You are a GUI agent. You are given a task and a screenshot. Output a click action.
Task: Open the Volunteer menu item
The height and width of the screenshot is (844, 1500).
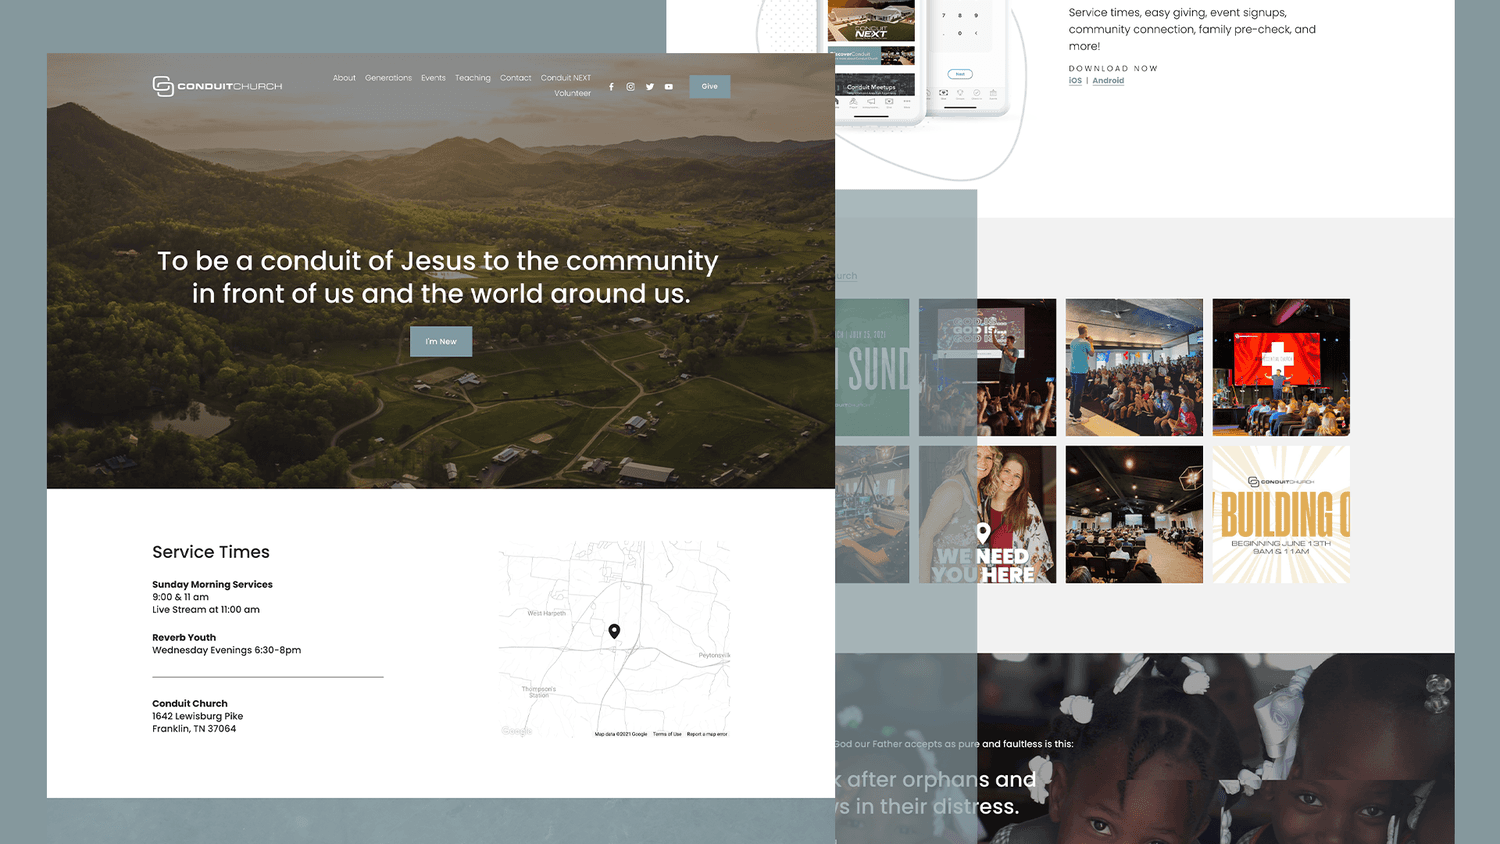pos(572,93)
